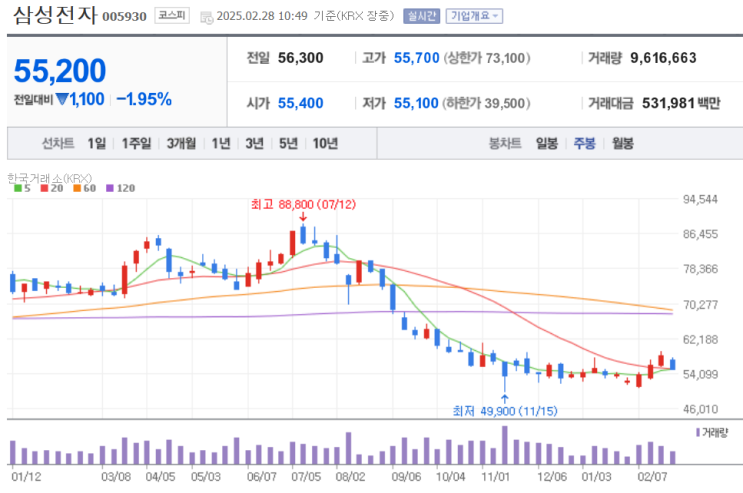Click the 94,544 y-axis label
The height and width of the screenshot is (493, 743).
point(700,199)
